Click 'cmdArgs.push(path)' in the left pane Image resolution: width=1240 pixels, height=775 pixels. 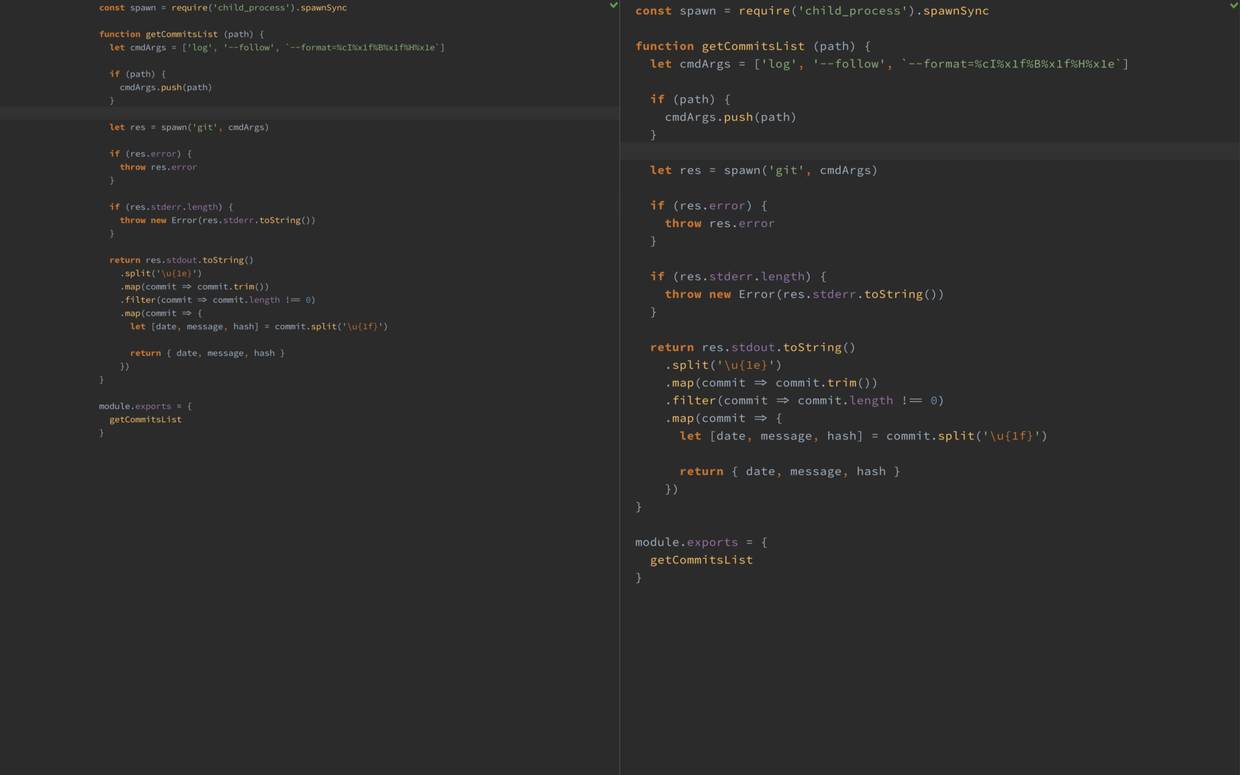tap(166, 87)
